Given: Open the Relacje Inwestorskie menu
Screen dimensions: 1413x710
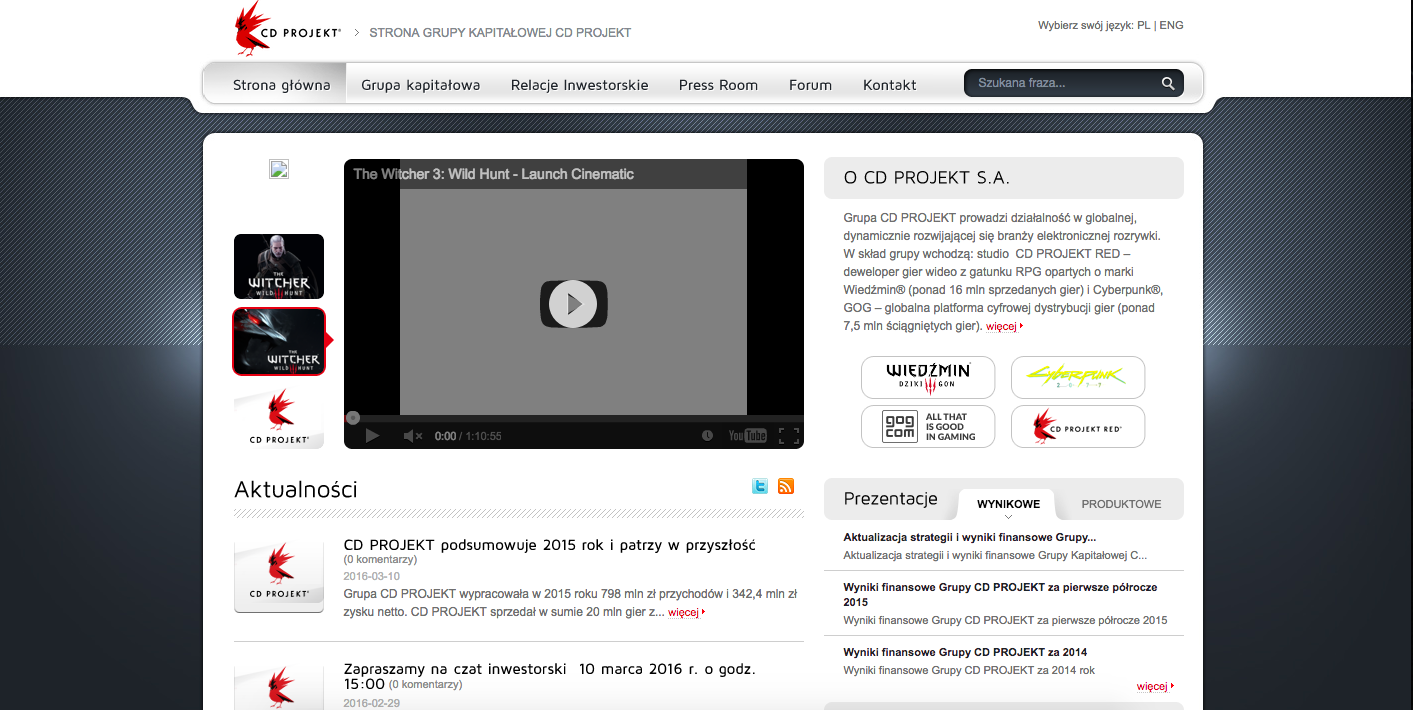Looking at the screenshot, I should point(579,85).
